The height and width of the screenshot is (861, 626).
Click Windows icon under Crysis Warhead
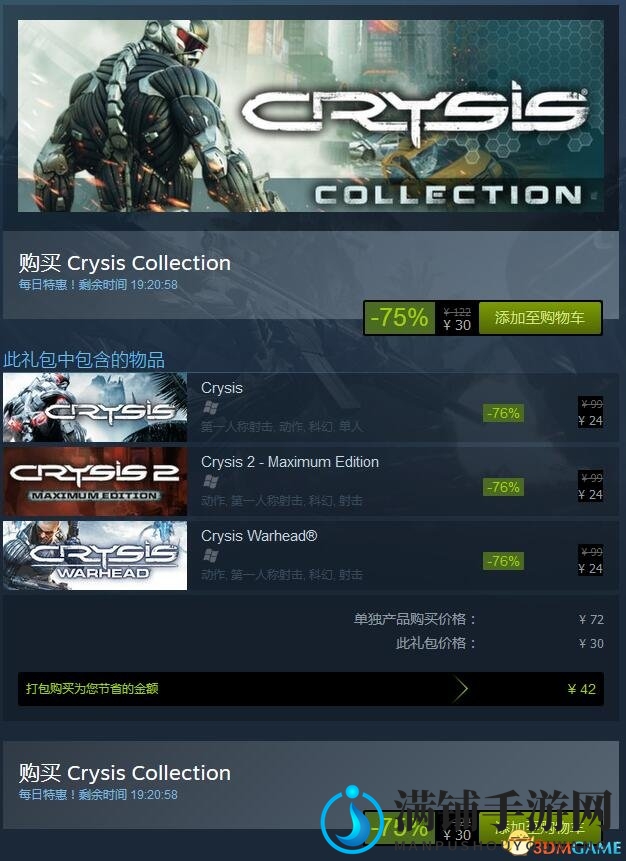point(210,556)
